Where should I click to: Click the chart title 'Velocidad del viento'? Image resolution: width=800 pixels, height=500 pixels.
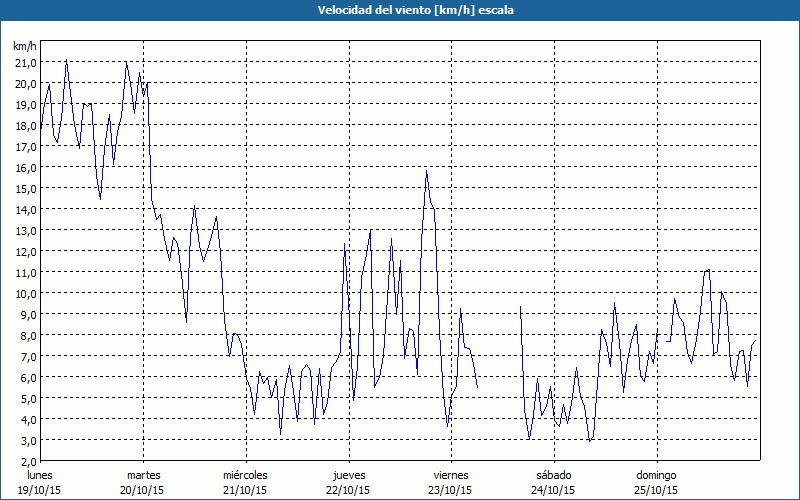(400, 10)
